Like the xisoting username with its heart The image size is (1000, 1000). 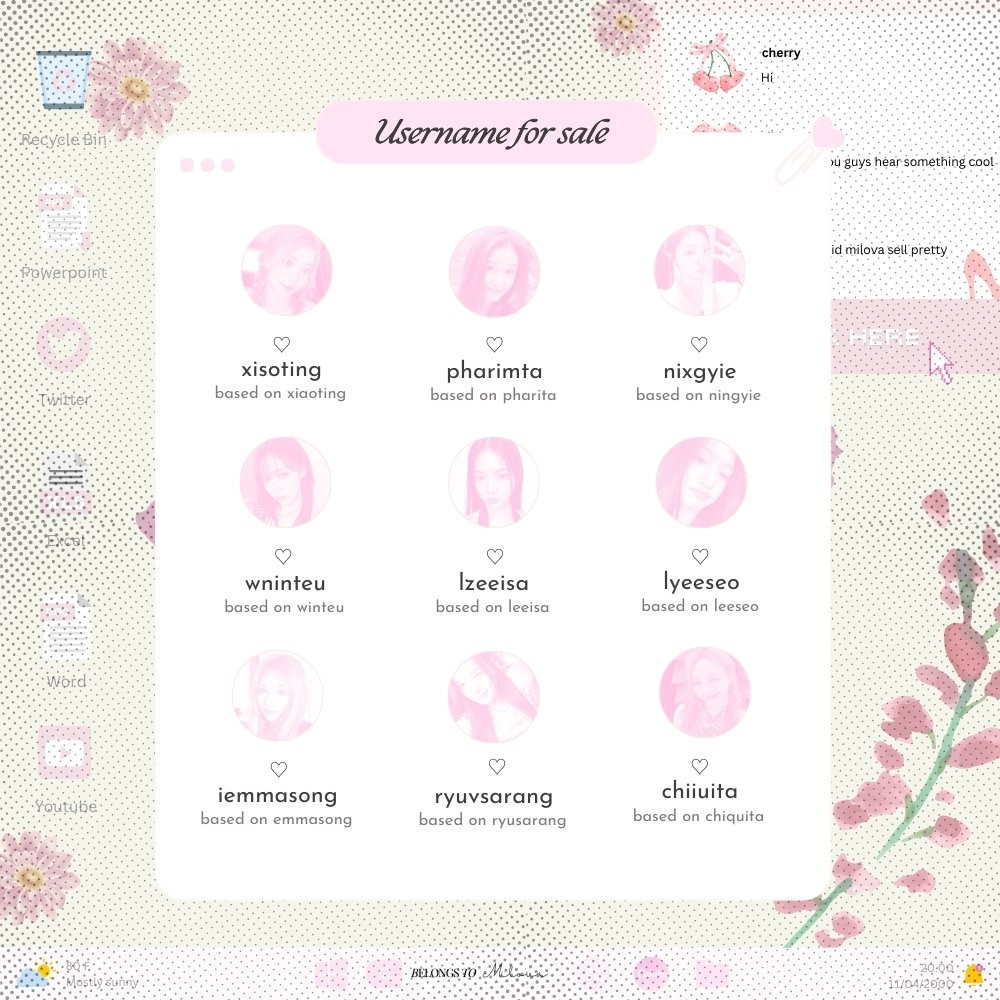[282, 344]
